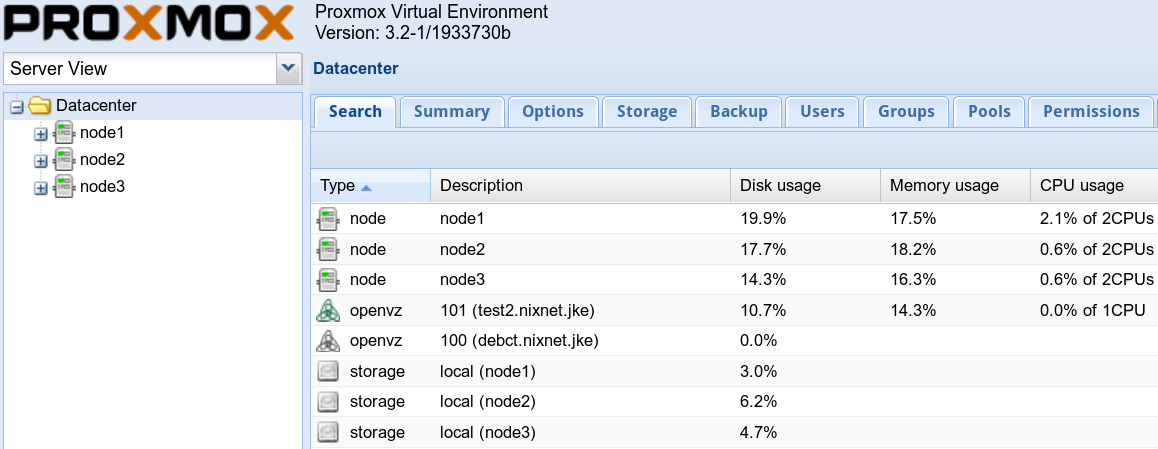Click the node3 server icon in tree

[x=65, y=186]
